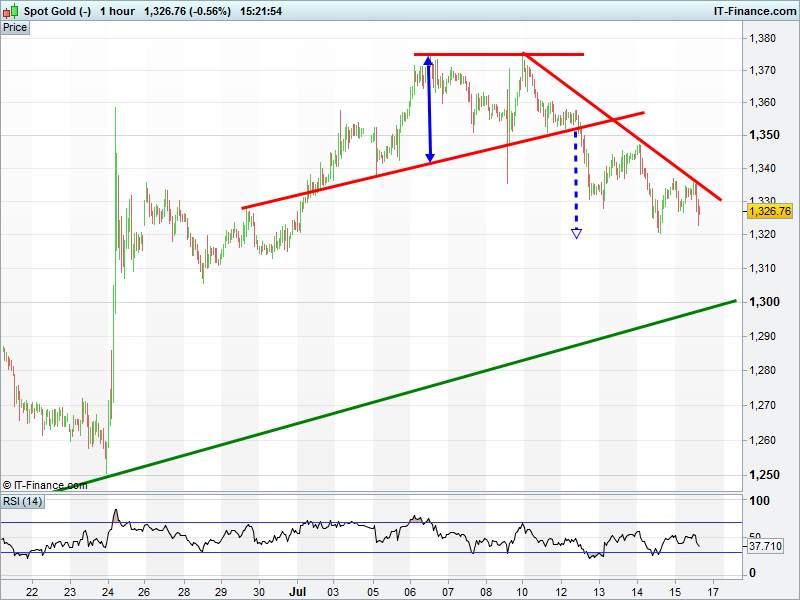The height and width of the screenshot is (600, 800).
Task: Click the 22 date label on time axis
Action: click(32, 592)
